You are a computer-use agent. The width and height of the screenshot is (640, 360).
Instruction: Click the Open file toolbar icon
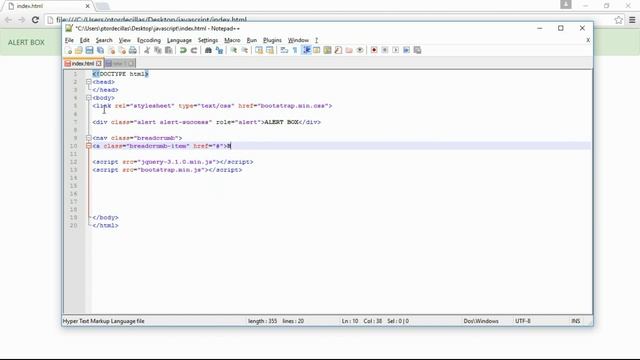tap(78, 50)
